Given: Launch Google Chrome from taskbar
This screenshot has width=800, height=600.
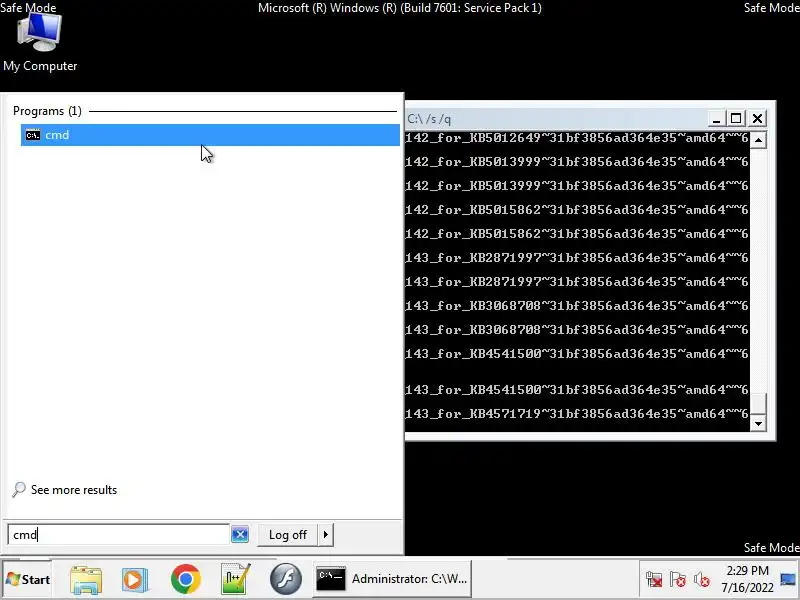Looking at the screenshot, I should click(x=186, y=579).
